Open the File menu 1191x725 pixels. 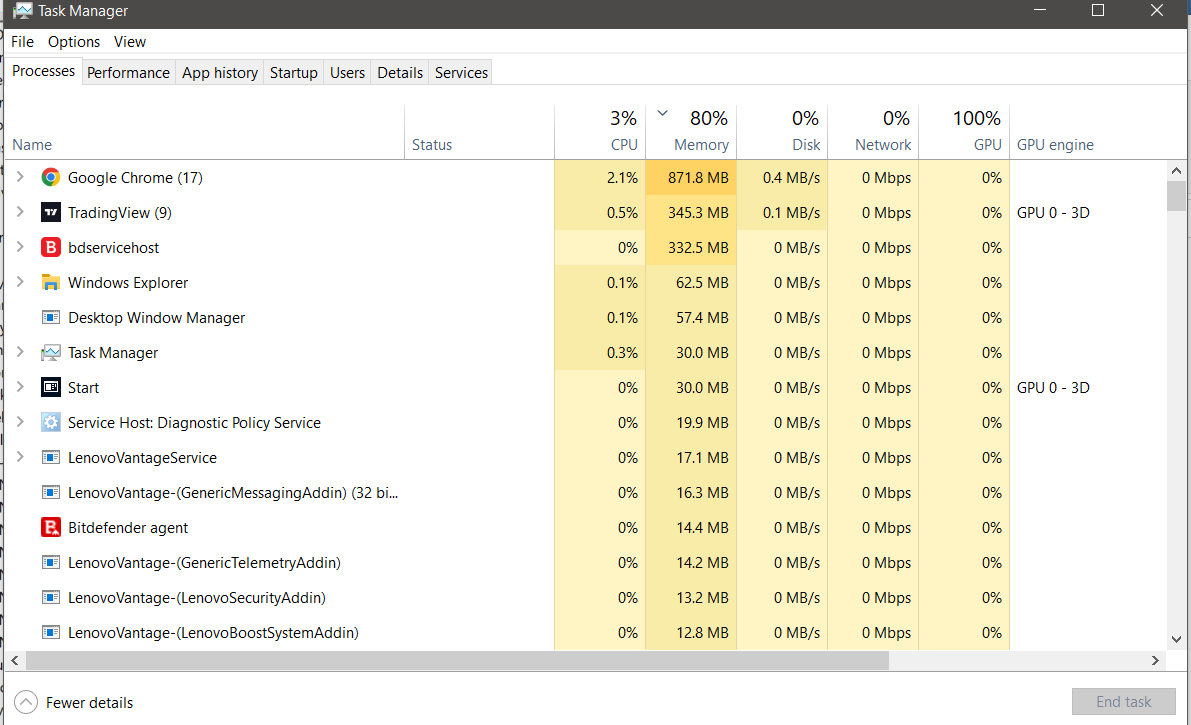coord(23,42)
